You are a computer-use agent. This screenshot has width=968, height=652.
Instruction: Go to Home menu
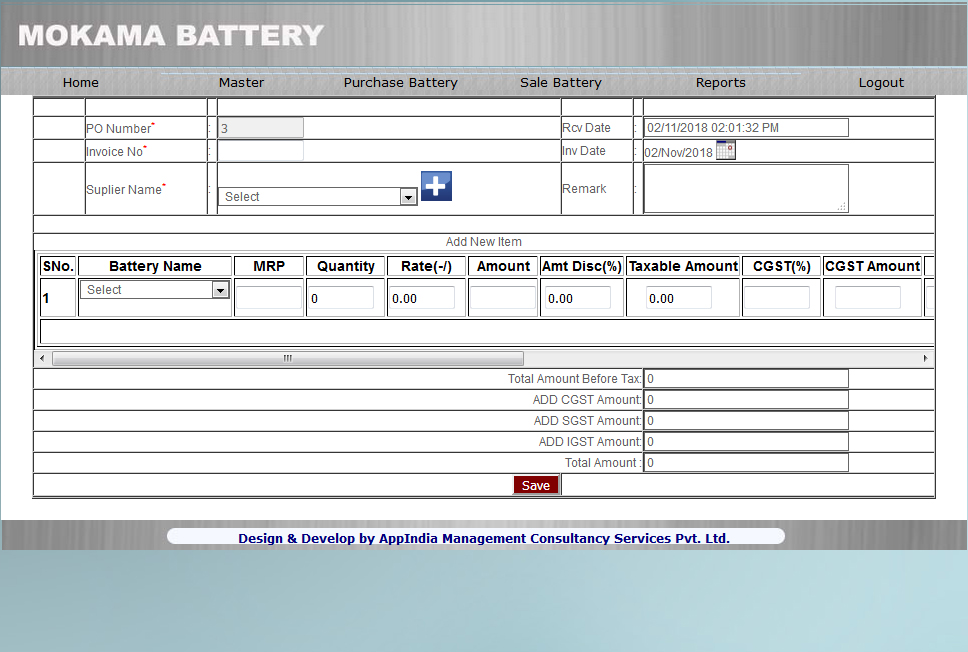[x=81, y=83]
